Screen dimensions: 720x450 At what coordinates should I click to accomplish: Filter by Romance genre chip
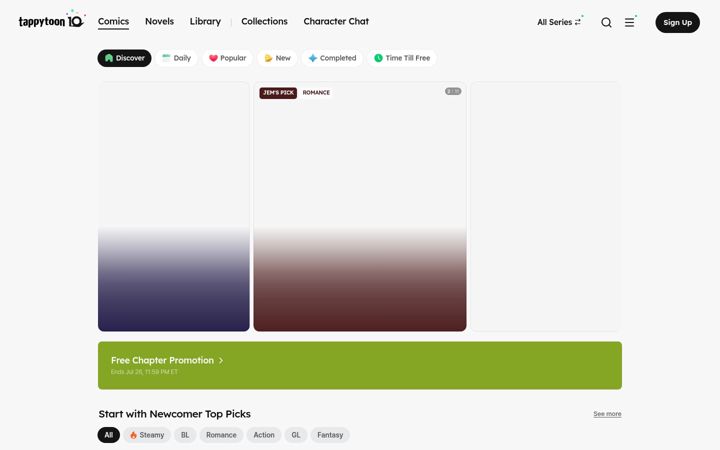coord(221,435)
